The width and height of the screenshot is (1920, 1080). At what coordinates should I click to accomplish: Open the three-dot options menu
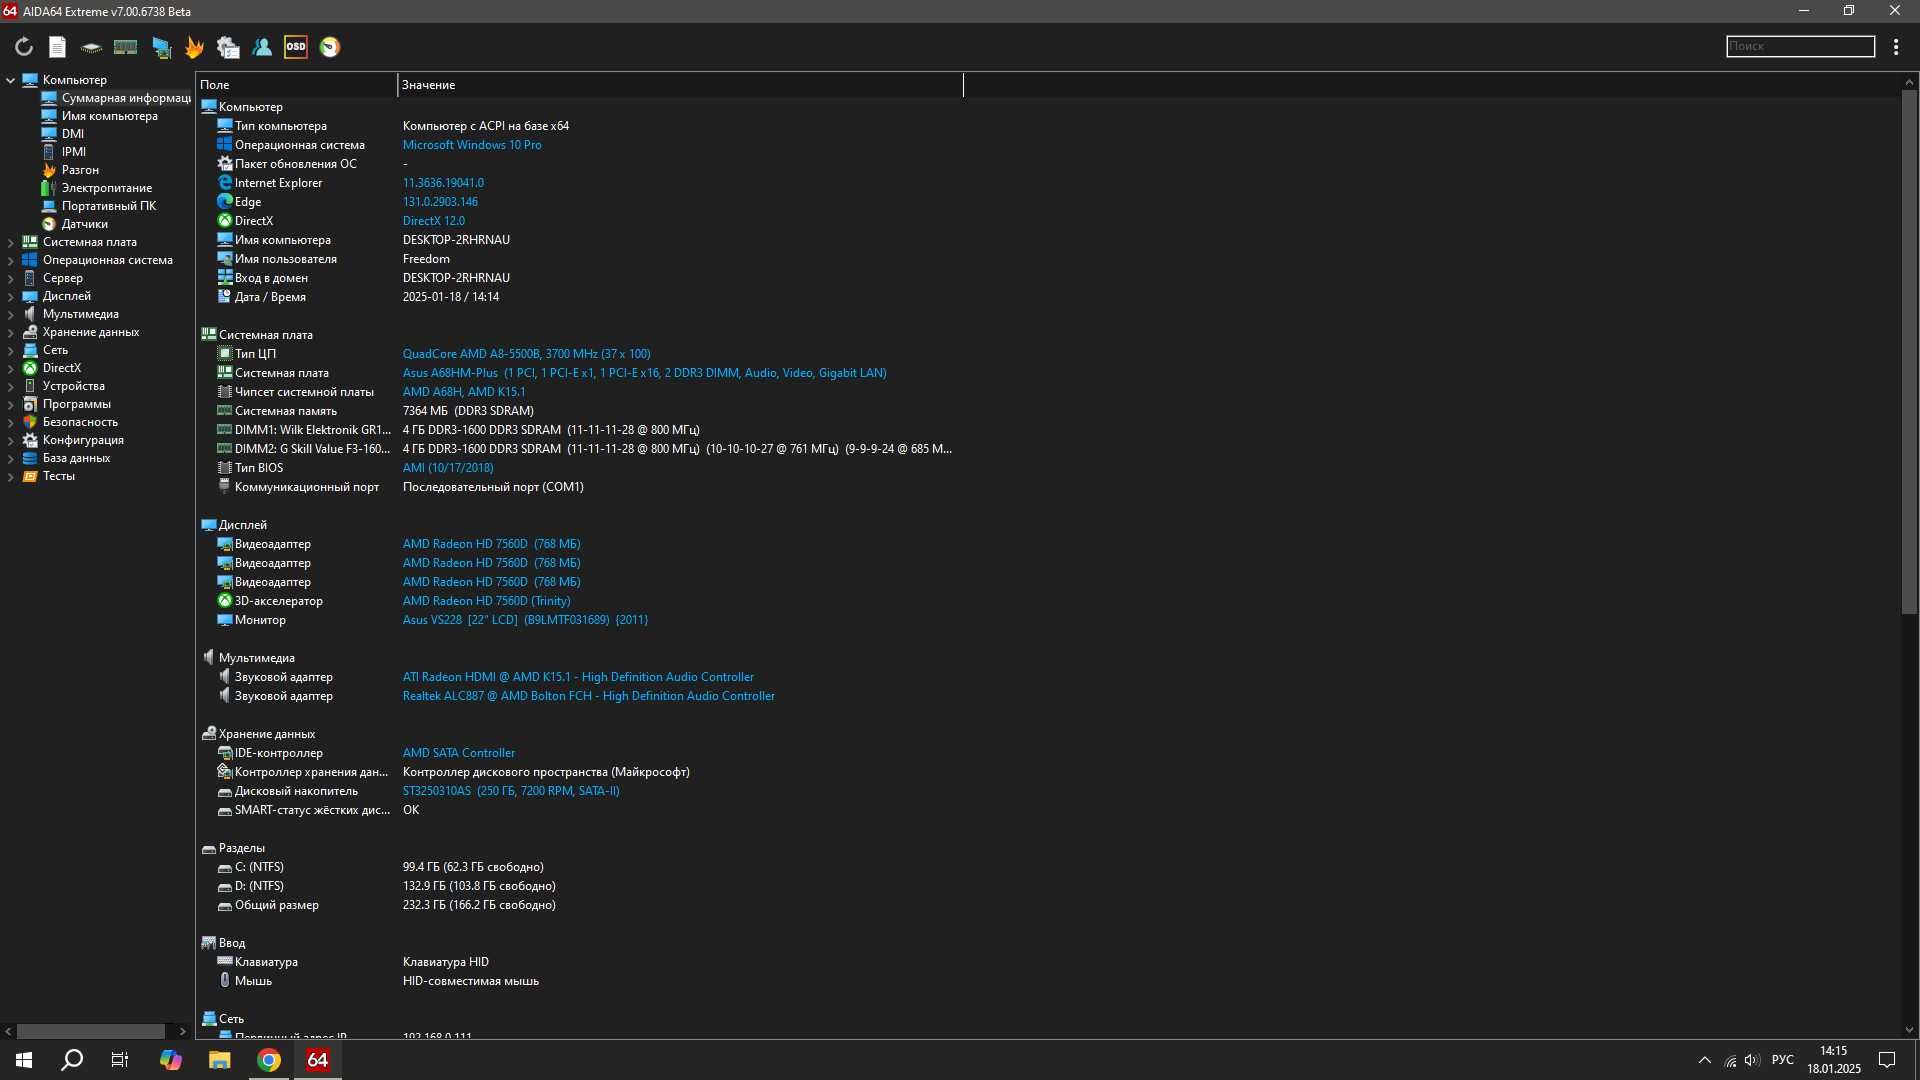[1896, 47]
